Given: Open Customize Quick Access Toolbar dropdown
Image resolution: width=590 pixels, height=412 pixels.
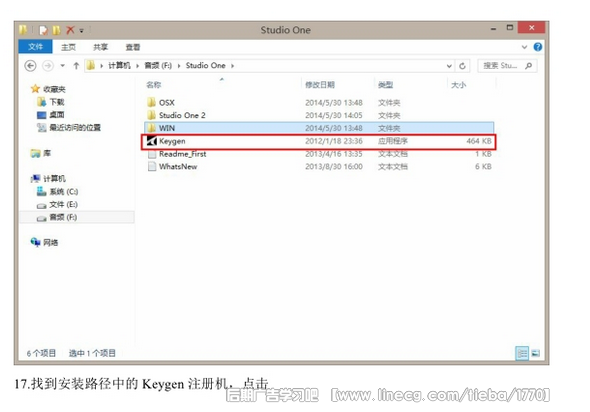Looking at the screenshot, I should 81,30.
